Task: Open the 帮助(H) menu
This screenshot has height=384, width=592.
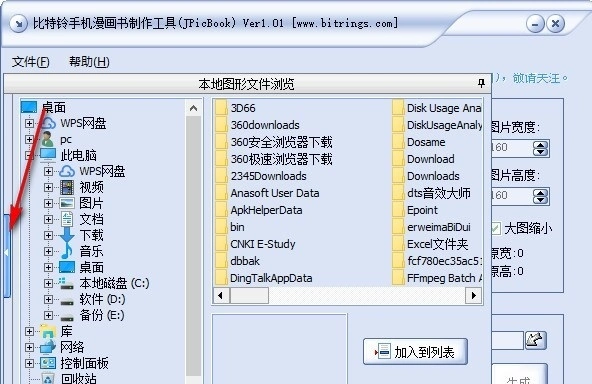Action: point(89,62)
